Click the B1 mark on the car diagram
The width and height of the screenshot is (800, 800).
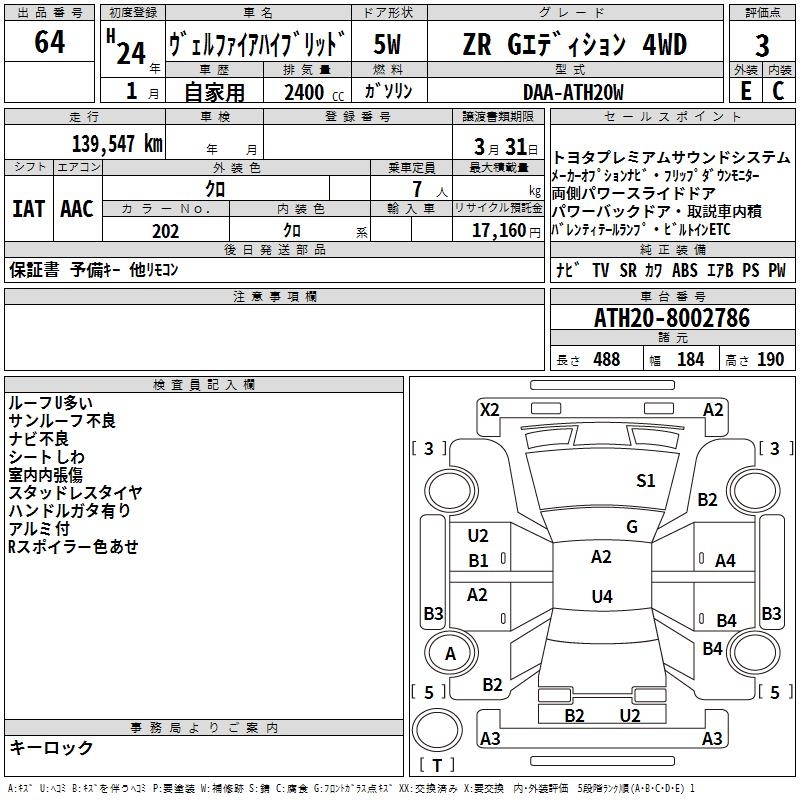(478, 561)
